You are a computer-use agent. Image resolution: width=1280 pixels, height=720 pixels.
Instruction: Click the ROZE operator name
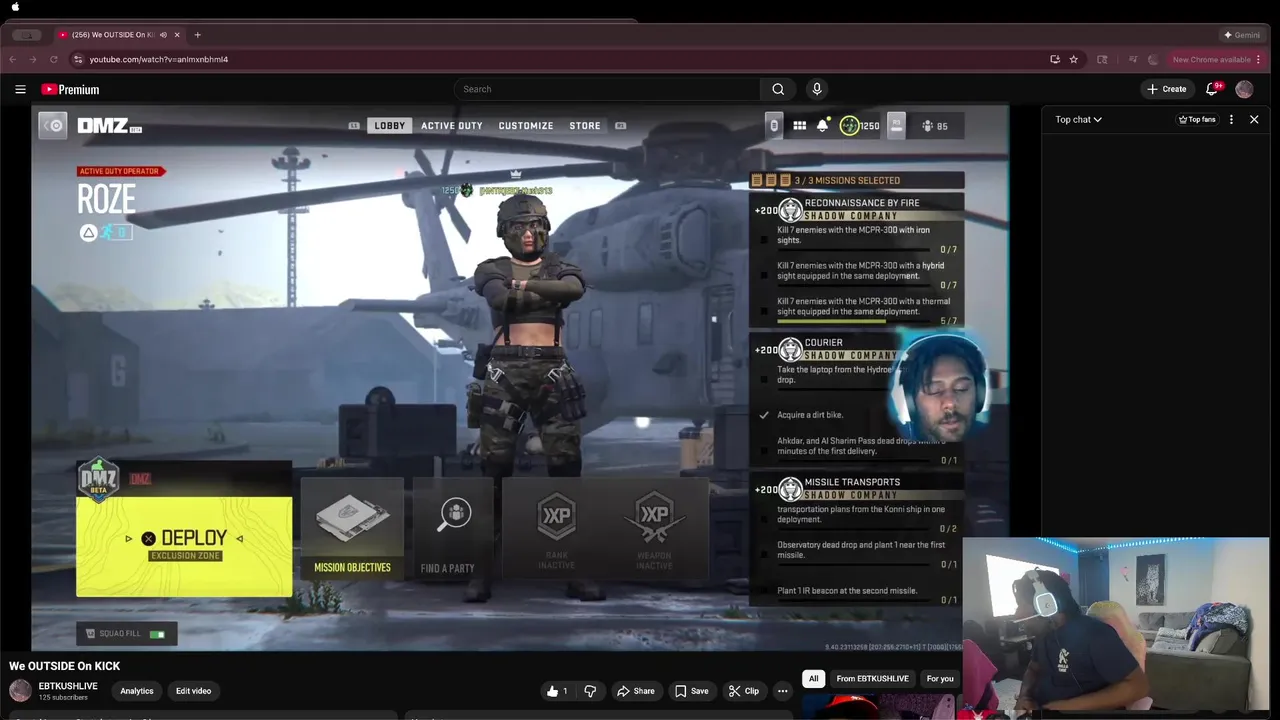click(x=106, y=200)
